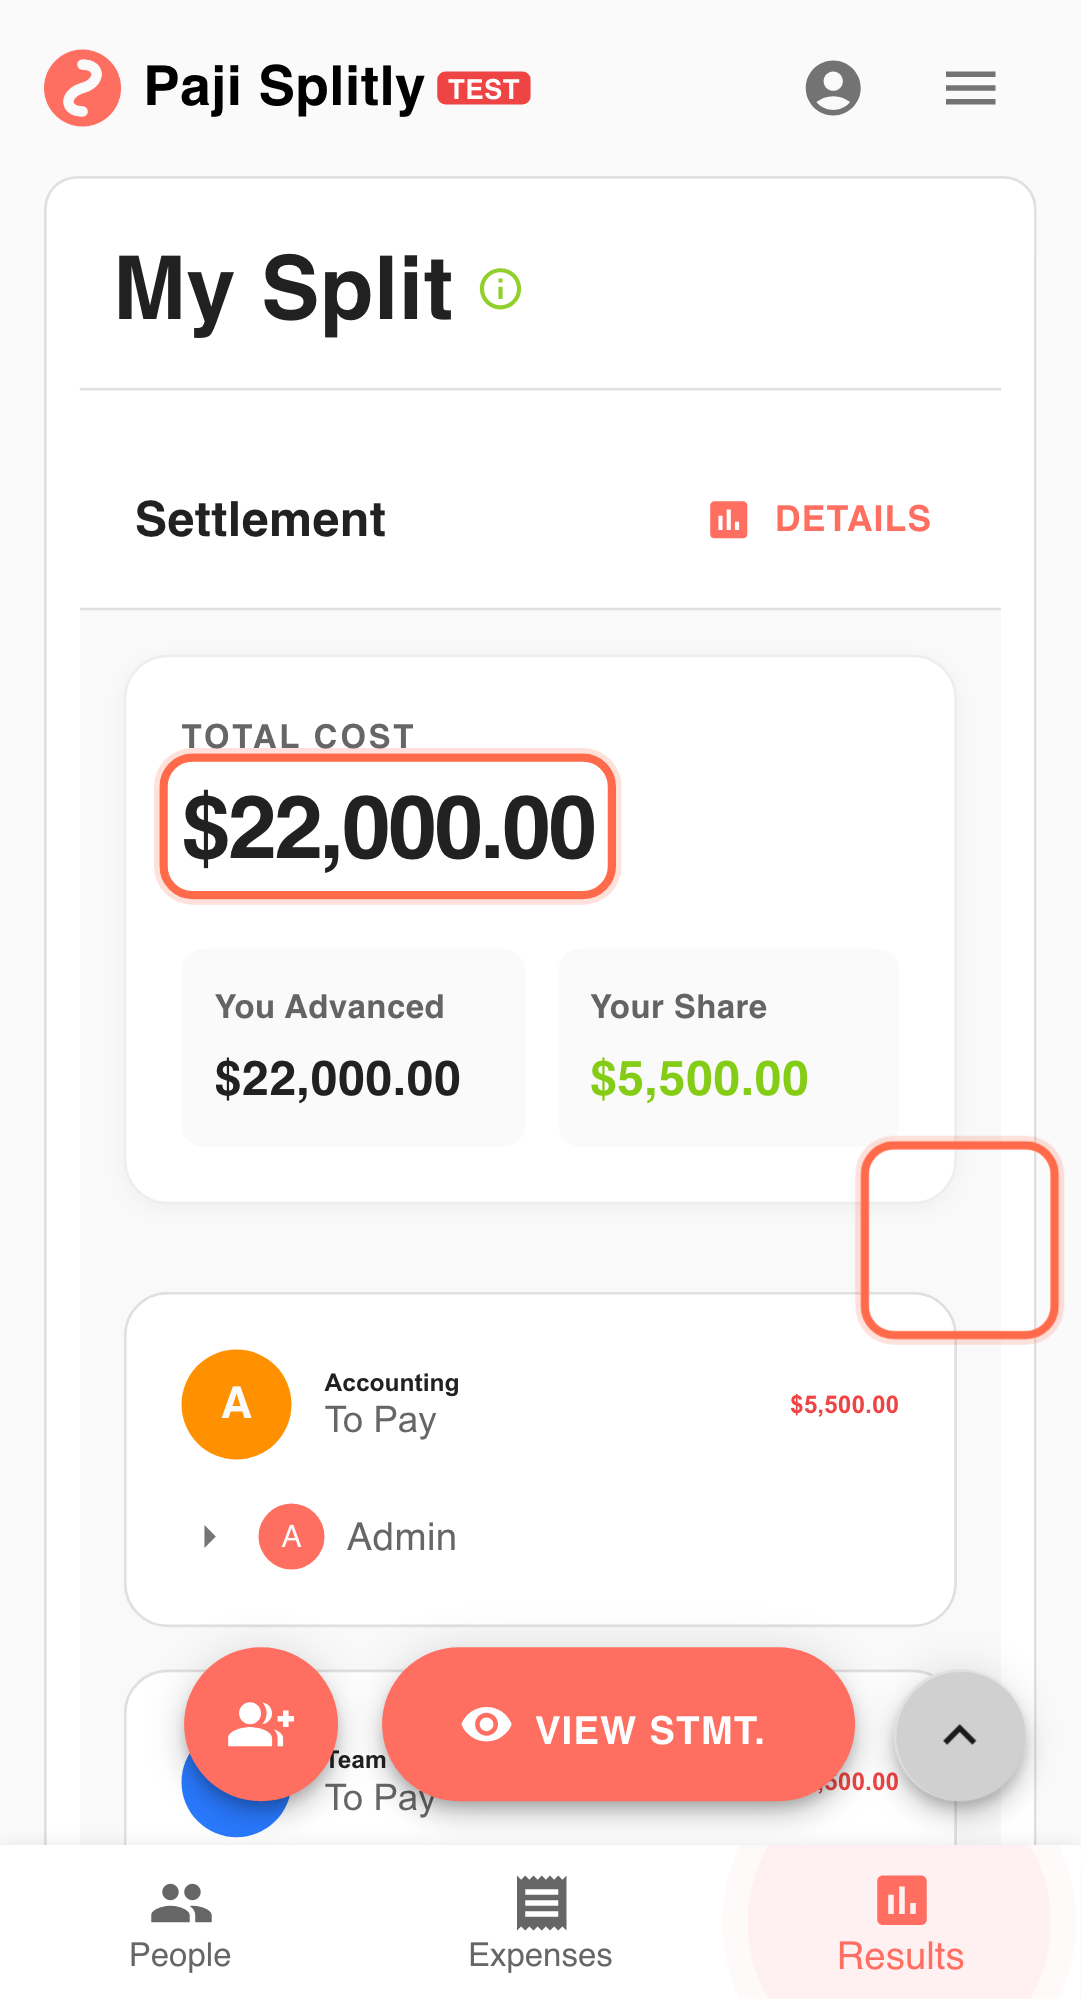Click the red TEST badge
Viewport: 1081px width, 1999px height.
point(484,89)
